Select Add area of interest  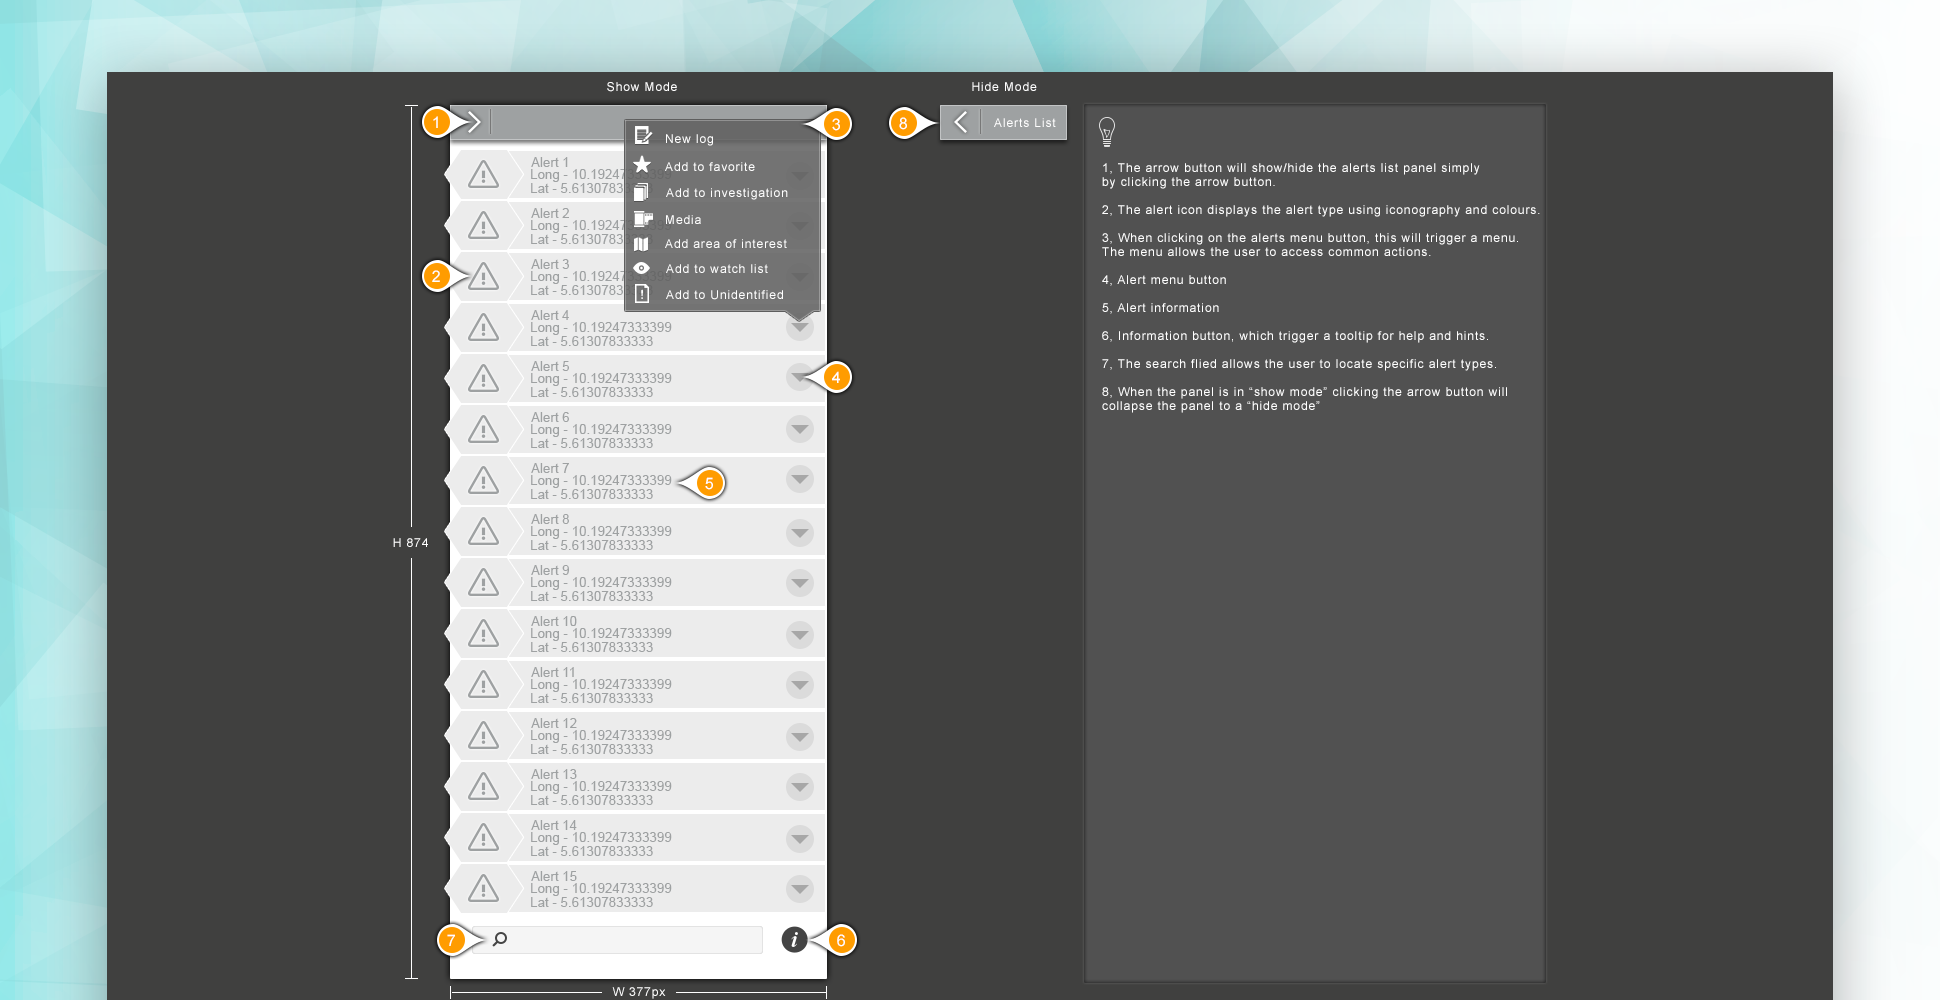(725, 244)
